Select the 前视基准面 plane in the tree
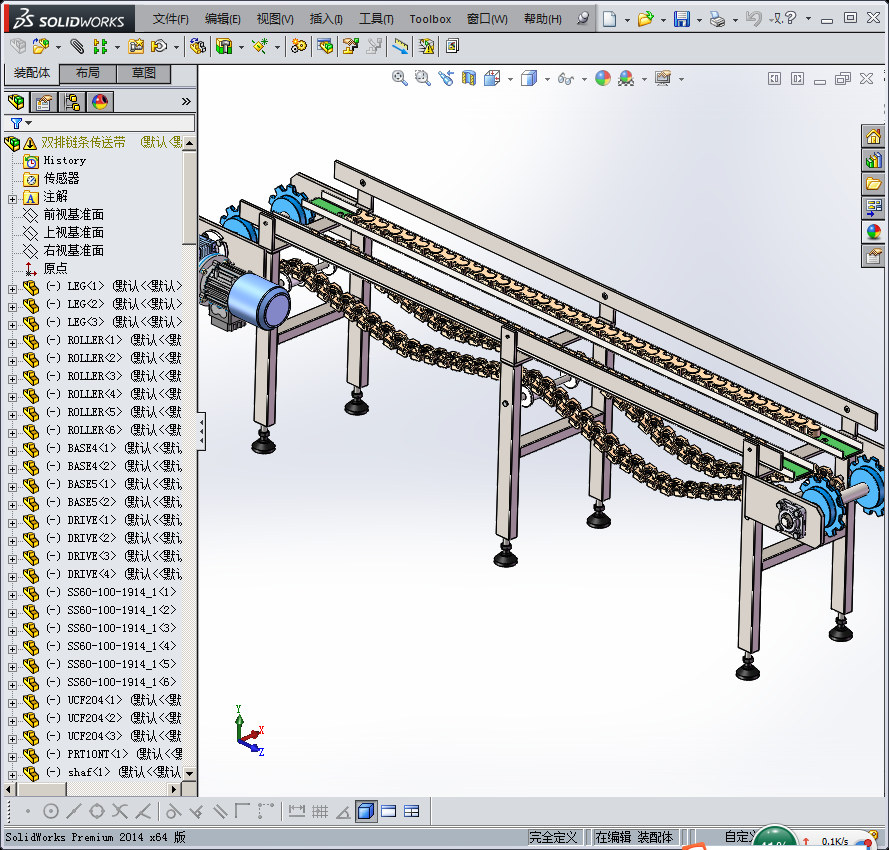Image resolution: width=889 pixels, height=850 pixels. tap(73, 215)
